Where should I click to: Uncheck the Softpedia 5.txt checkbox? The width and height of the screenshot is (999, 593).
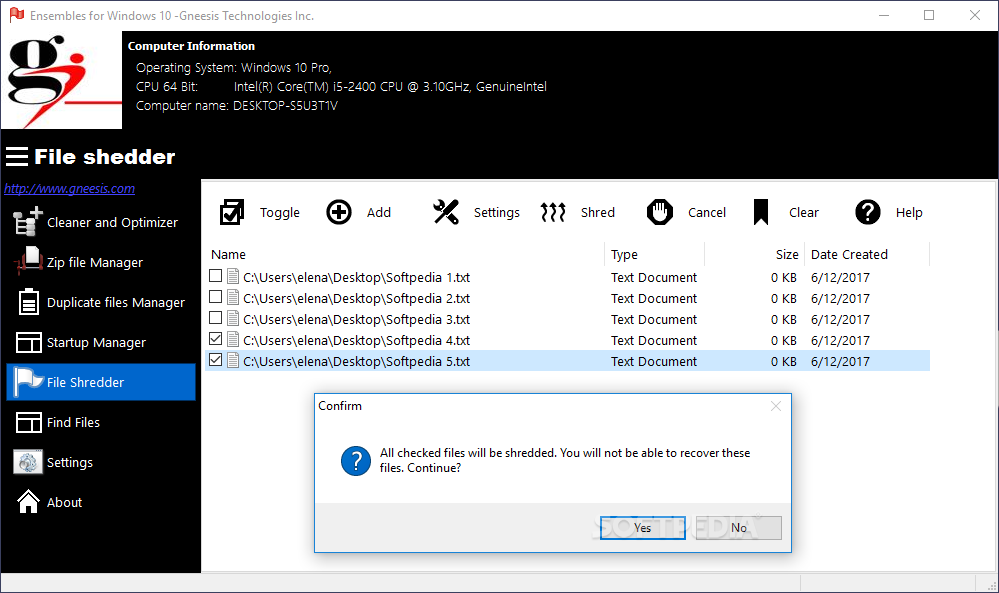pyautogui.click(x=215, y=360)
